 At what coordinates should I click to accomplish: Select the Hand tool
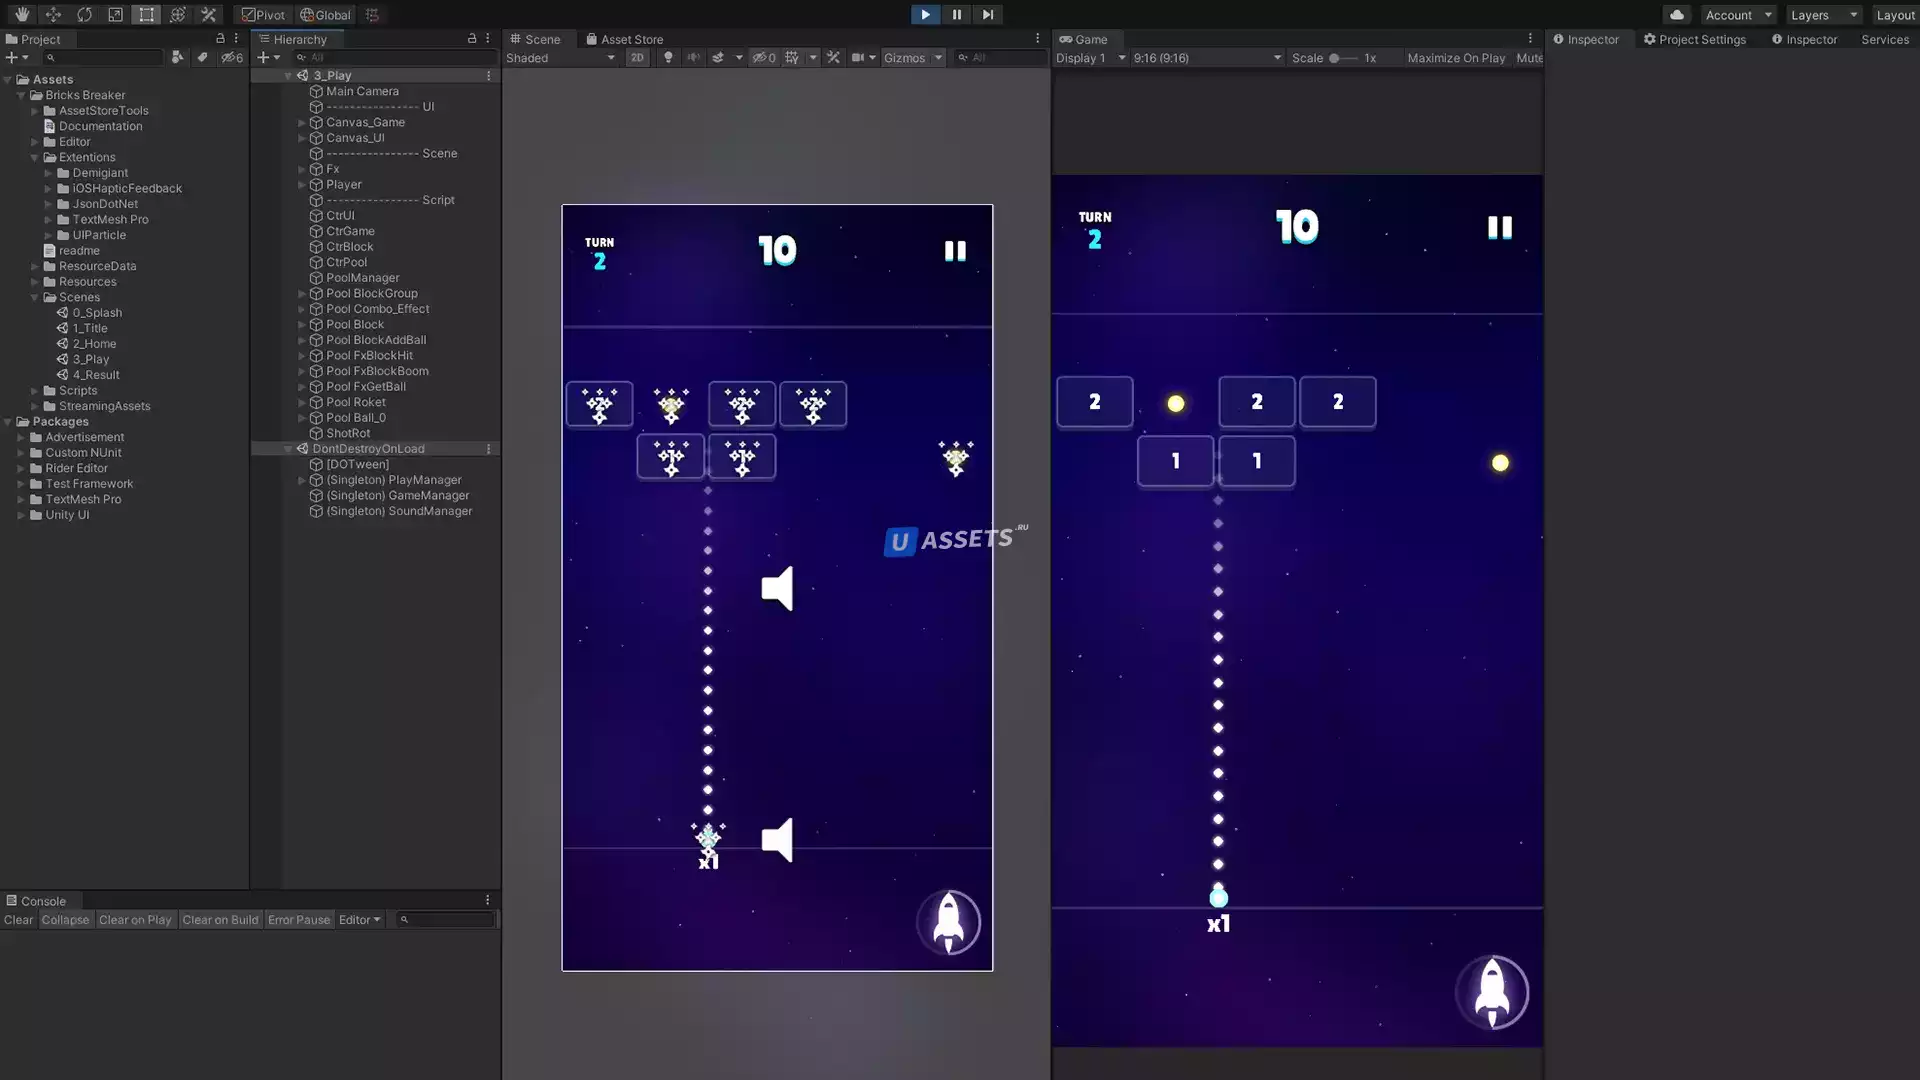coord(22,15)
